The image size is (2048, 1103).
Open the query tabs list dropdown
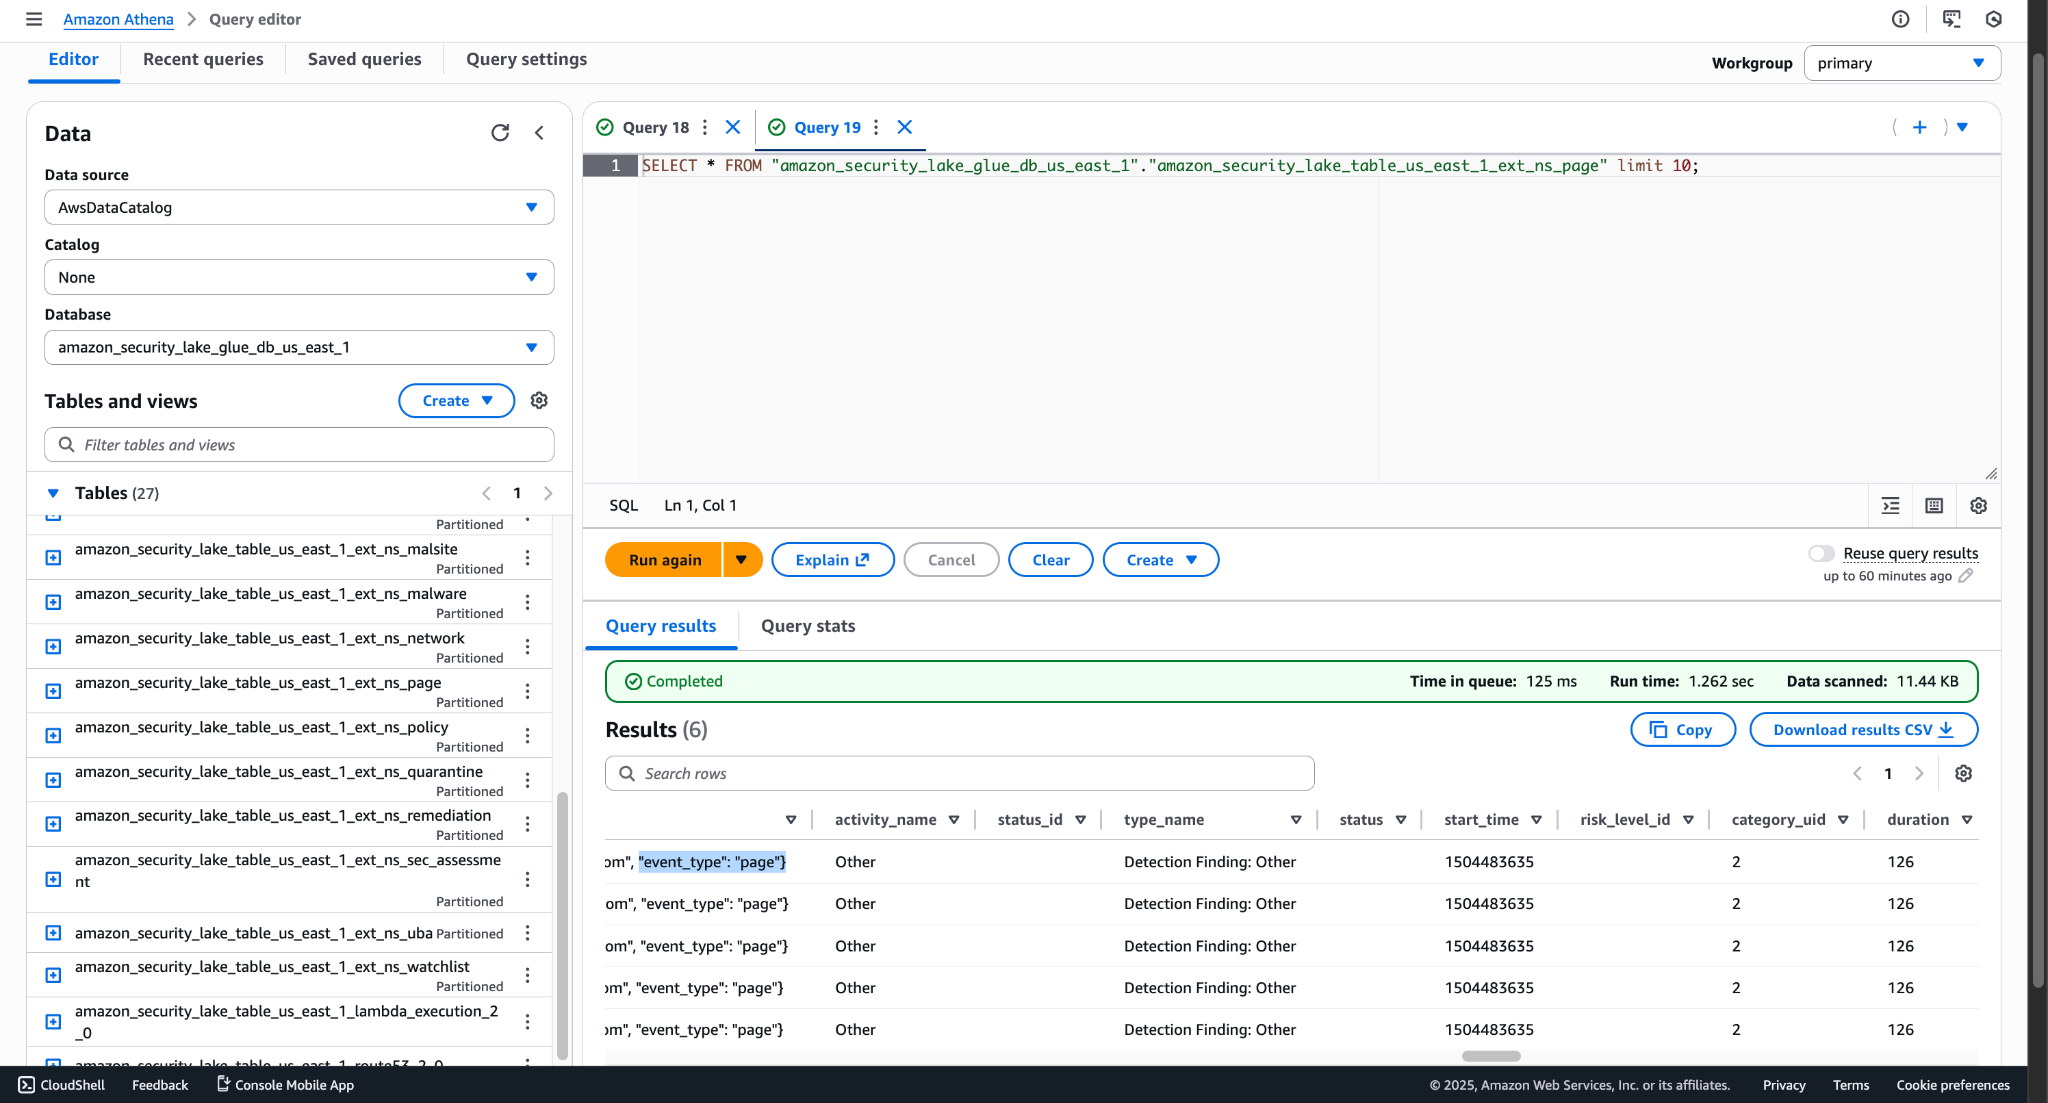(x=1962, y=127)
